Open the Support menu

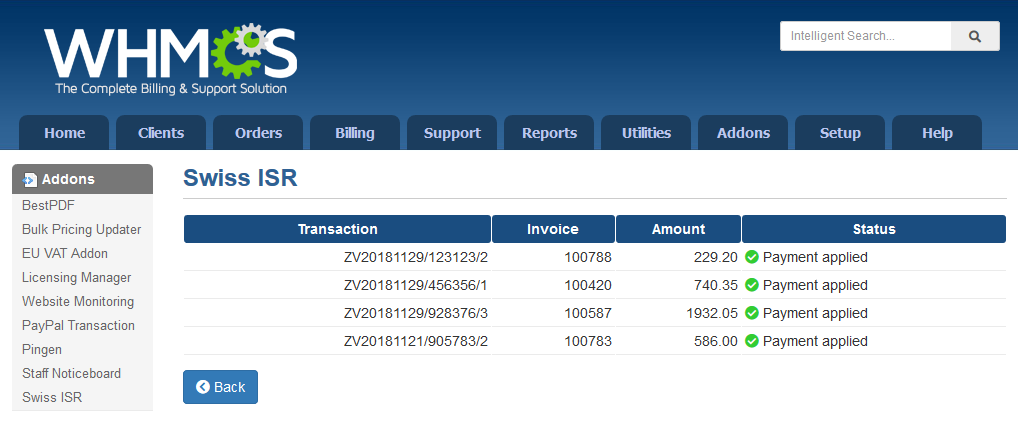click(452, 133)
